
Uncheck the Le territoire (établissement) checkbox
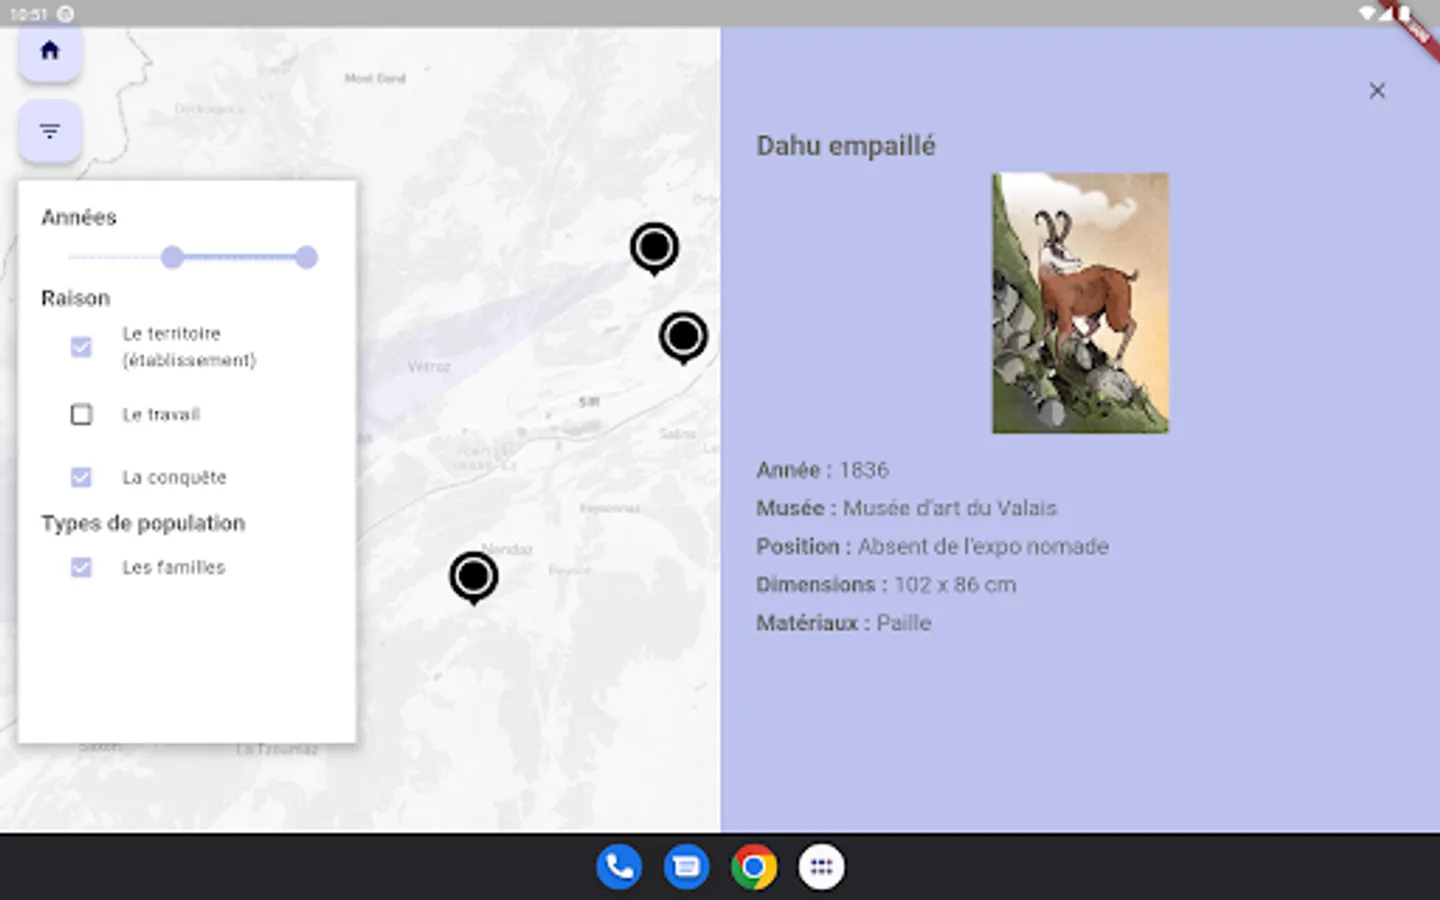point(81,347)
